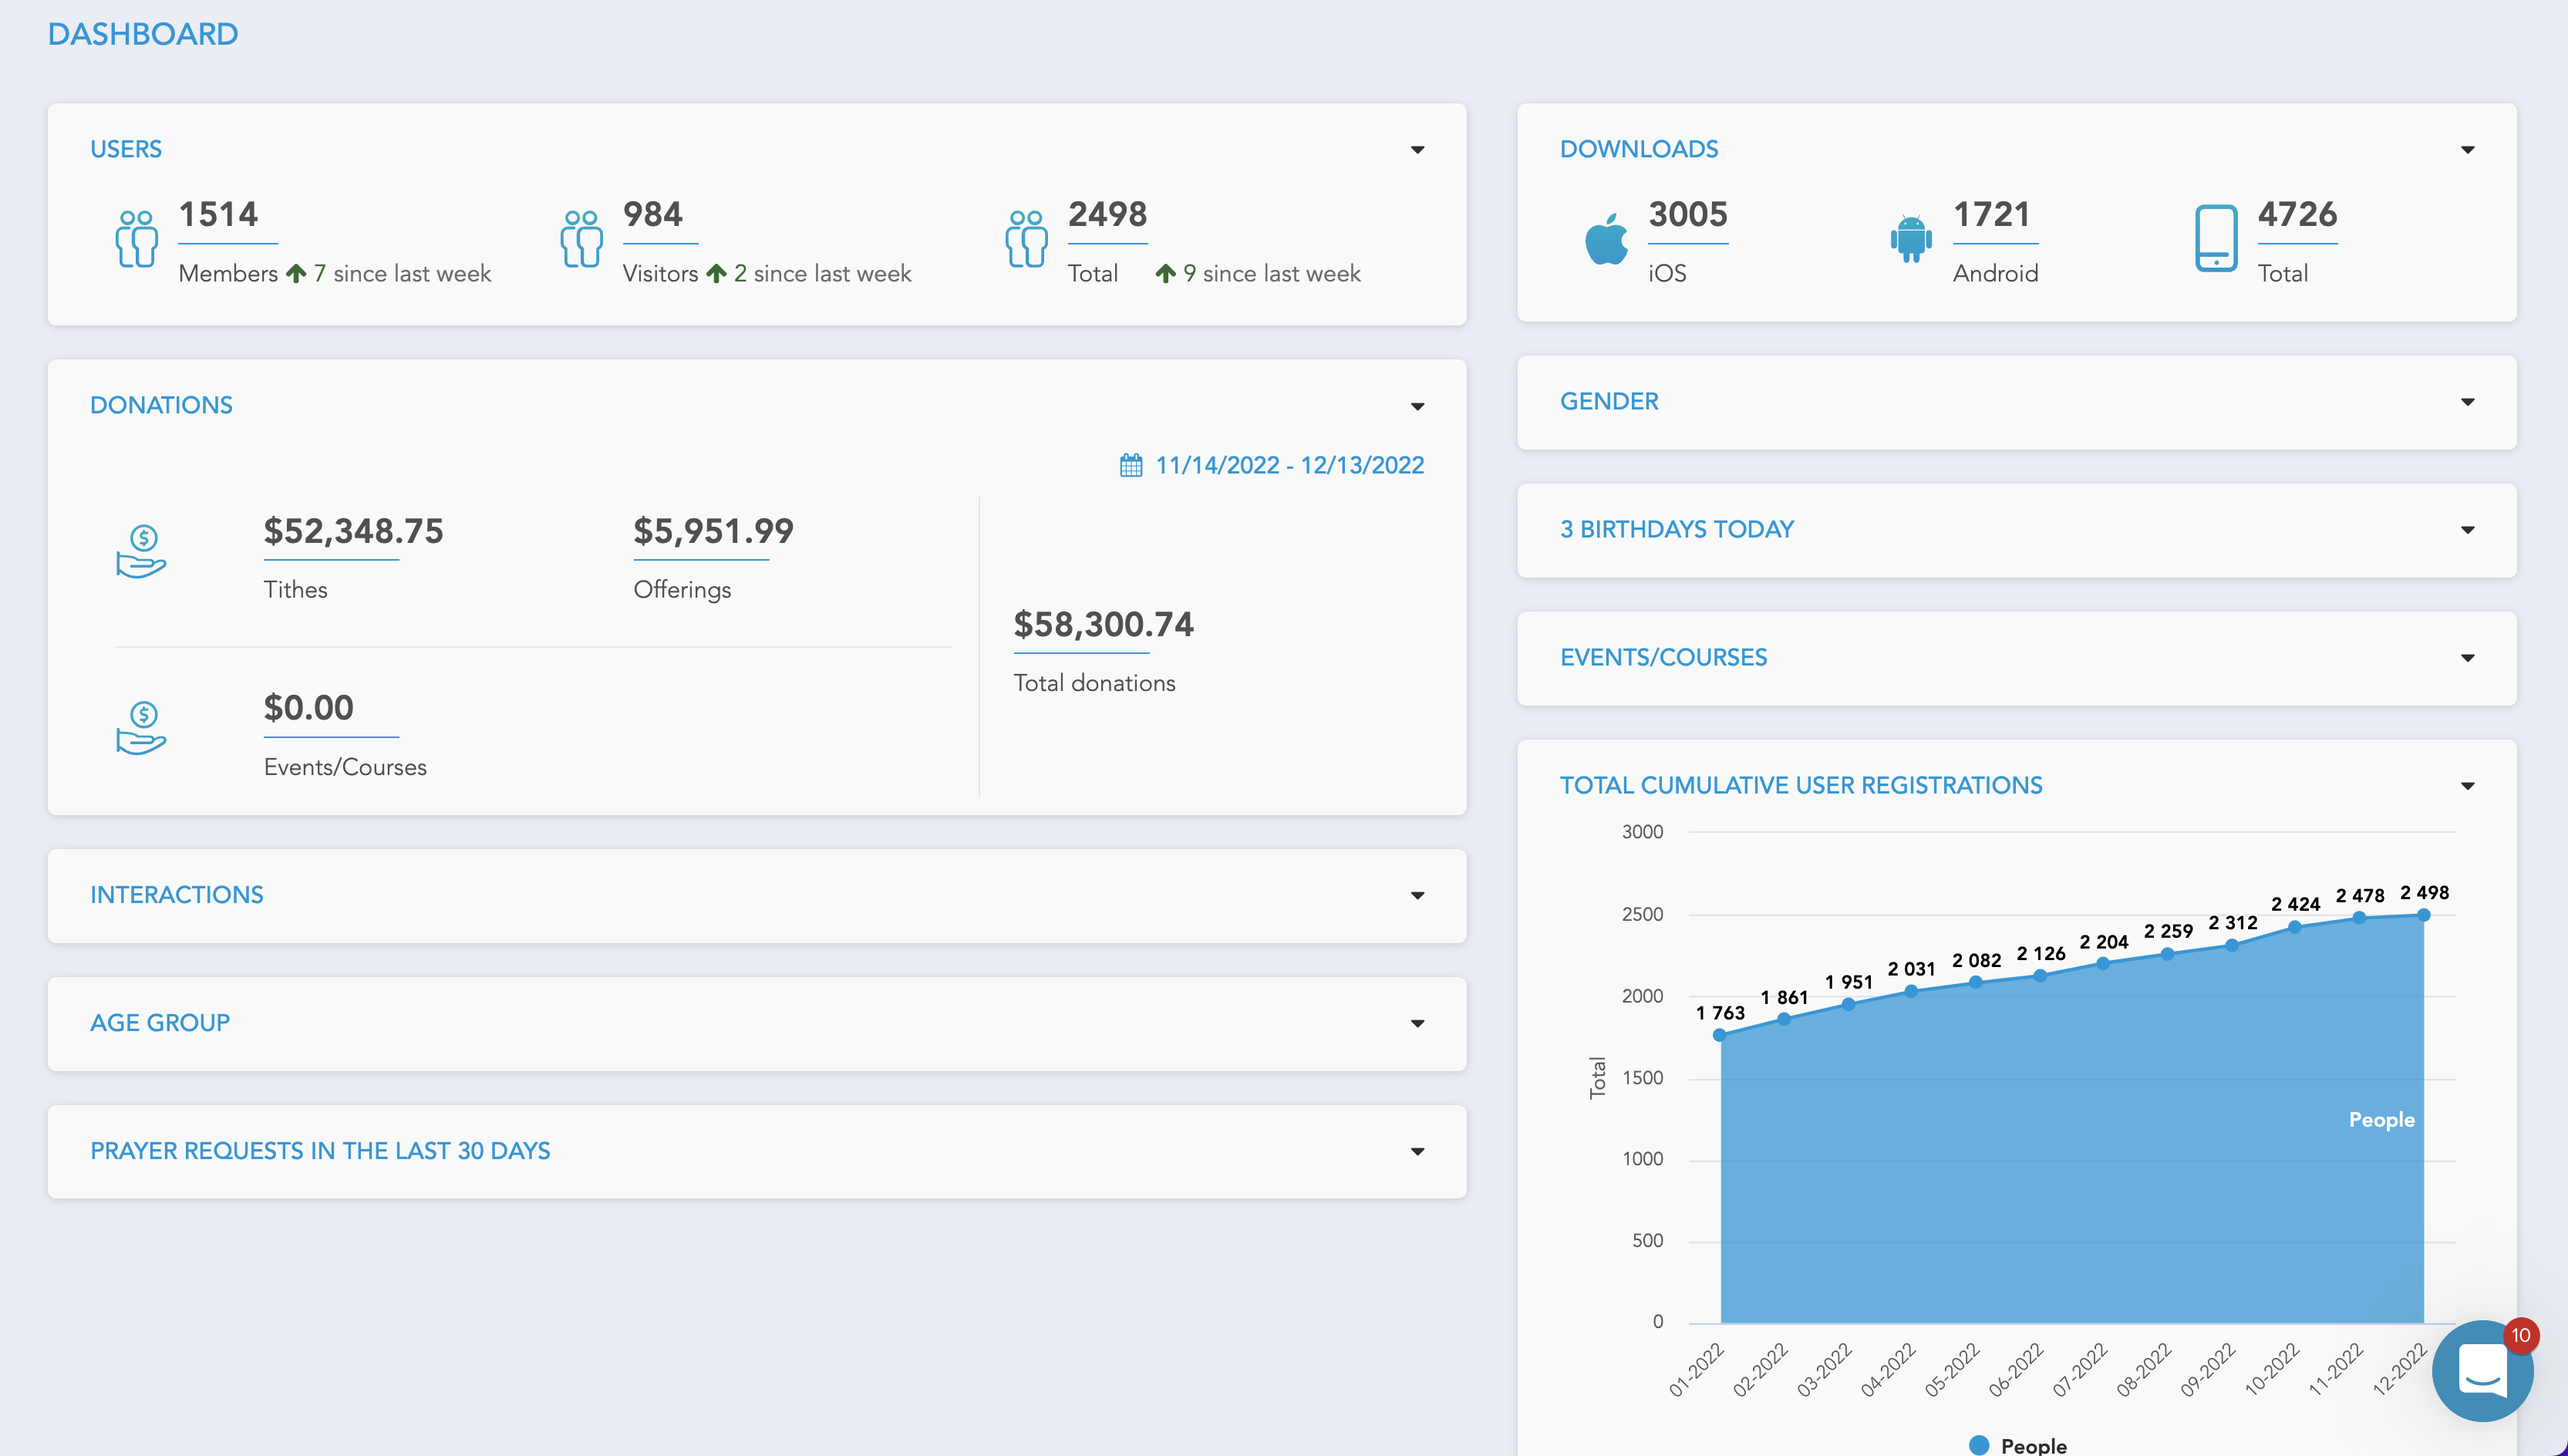Select the Apple iOS downloads icon
Screen dimensions: 2568x1456
[x=1606, y=240]
